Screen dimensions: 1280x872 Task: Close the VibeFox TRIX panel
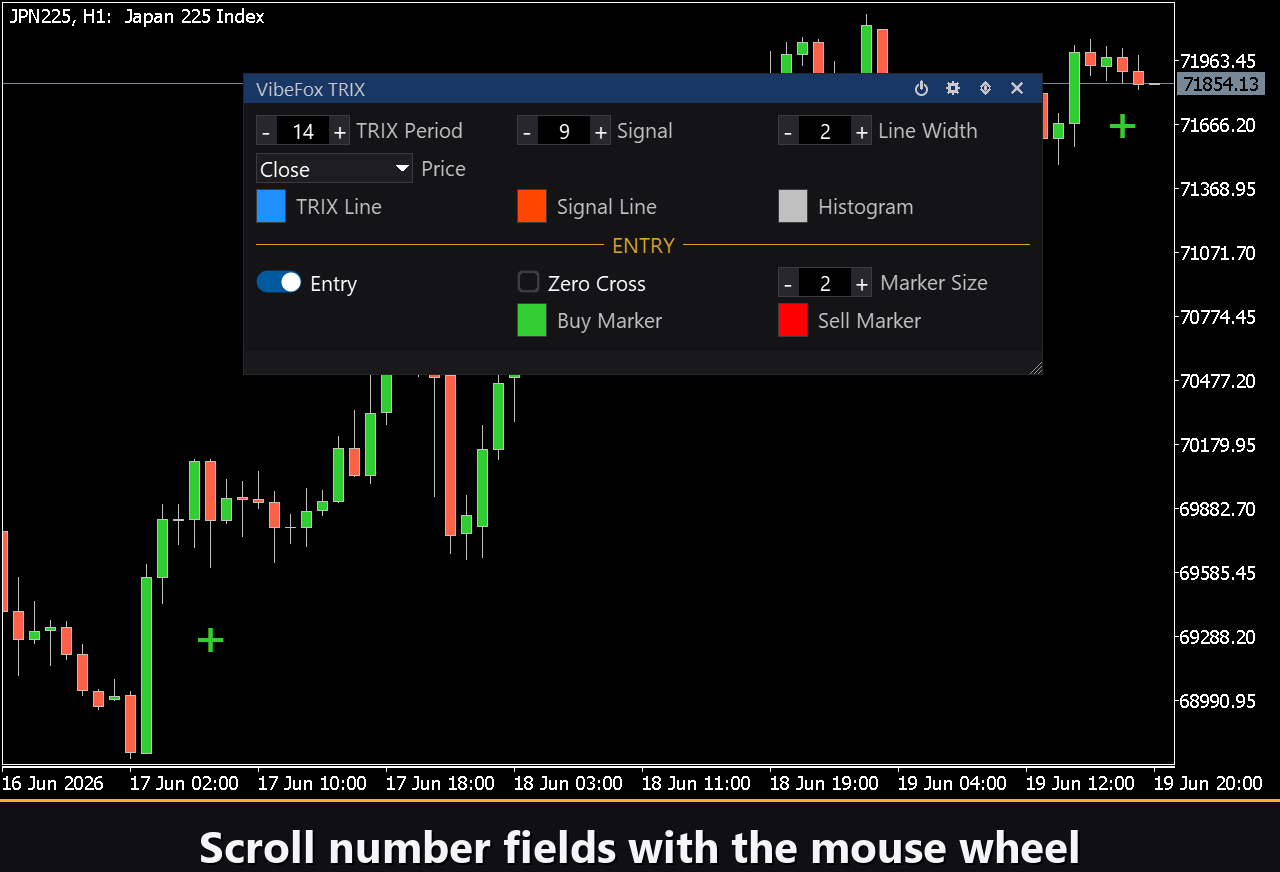(1017, 89)
